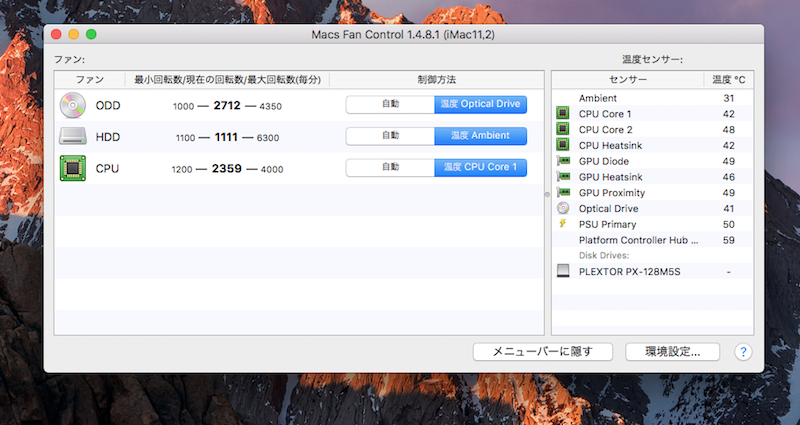Click the PSU Primary lightning icon

[x=562, y=225]
